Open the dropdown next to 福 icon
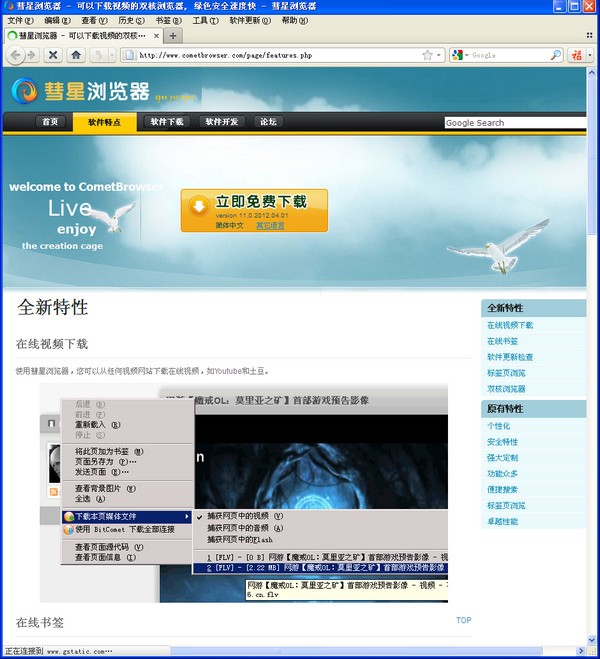Viewport: 600px width, 659px height. (x=590, y=55)
